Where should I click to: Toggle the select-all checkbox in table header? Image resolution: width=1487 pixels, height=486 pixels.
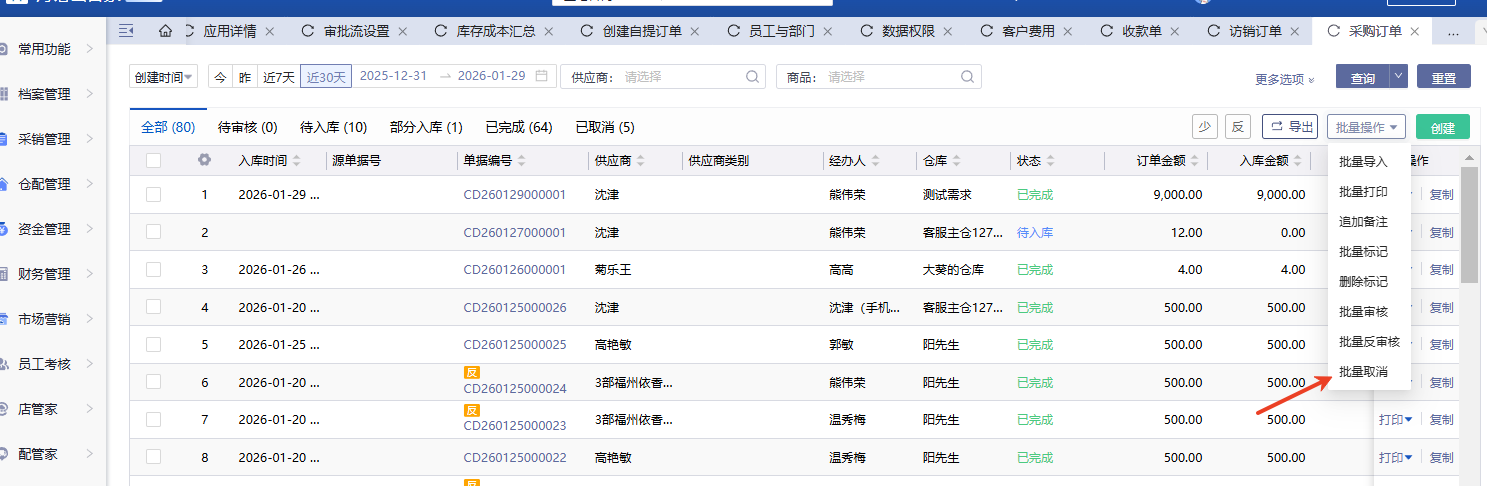(x=153, y=160)
